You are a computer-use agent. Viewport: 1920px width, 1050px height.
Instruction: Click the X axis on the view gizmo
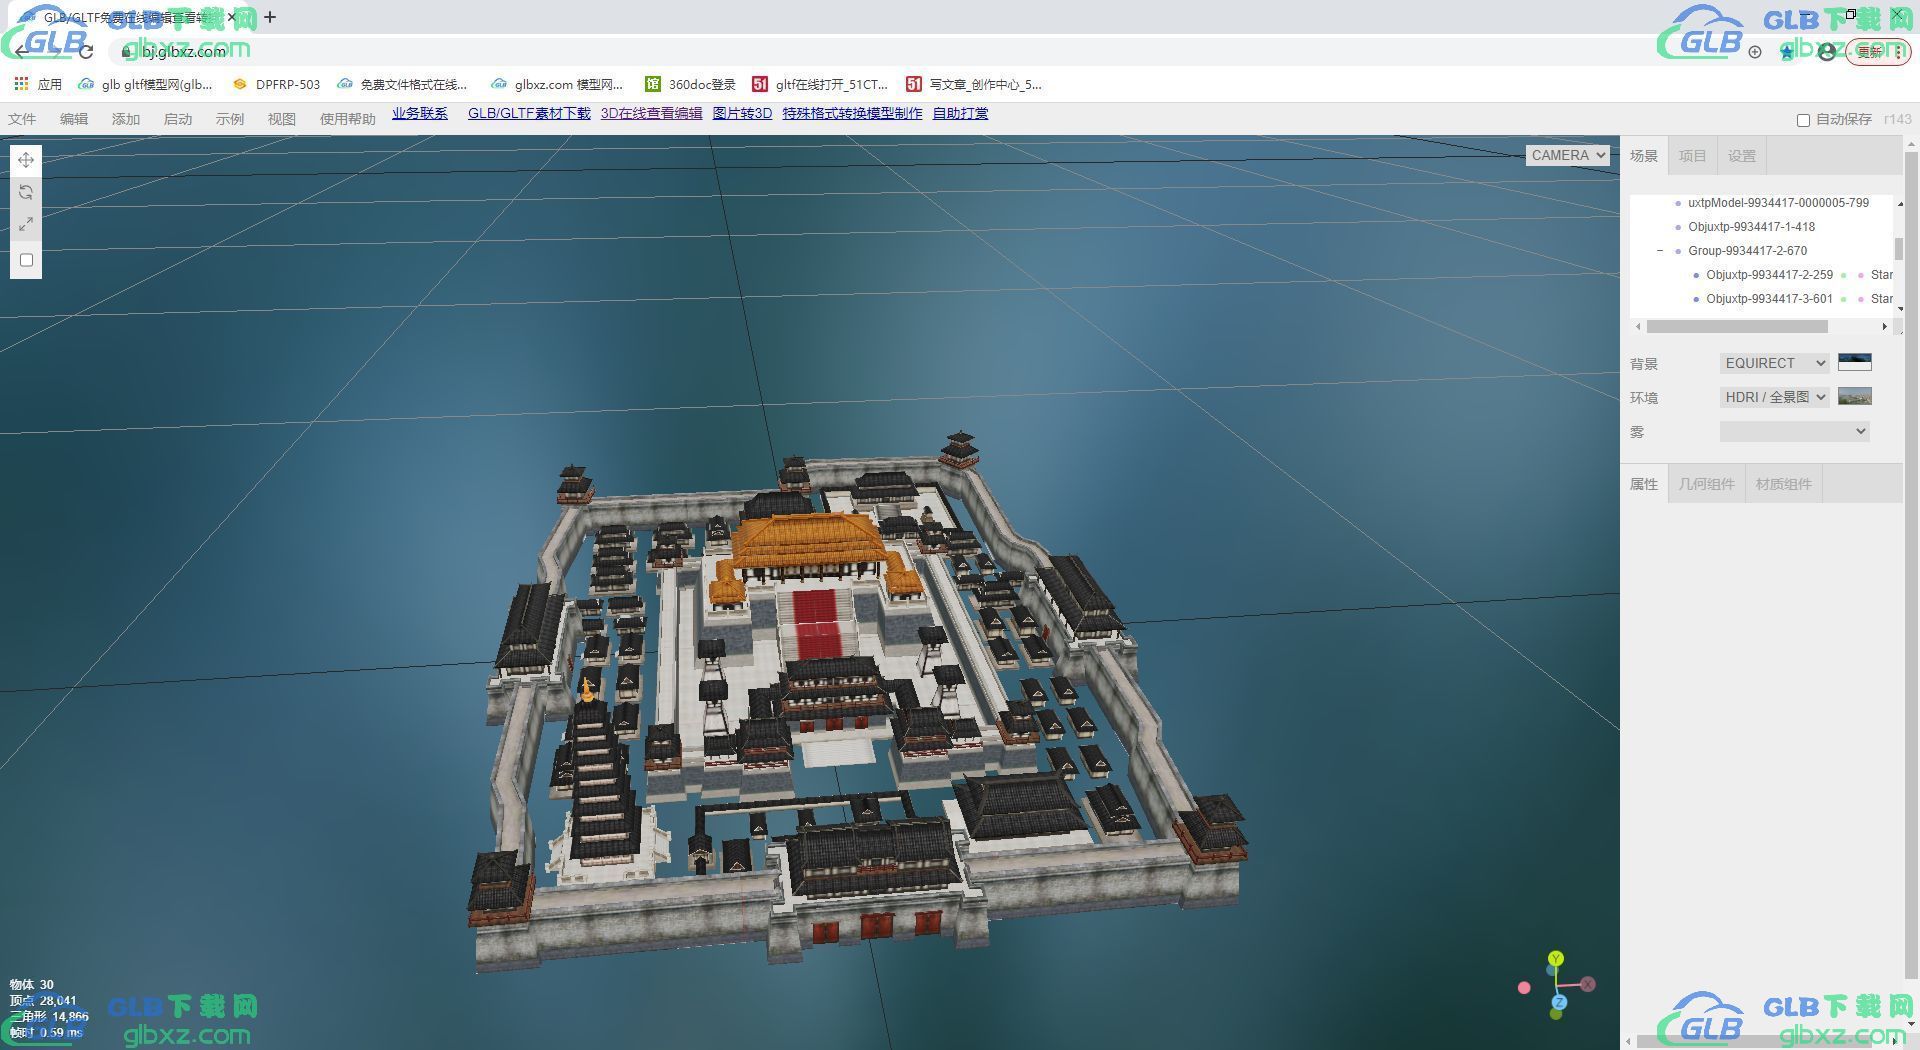1588,984
